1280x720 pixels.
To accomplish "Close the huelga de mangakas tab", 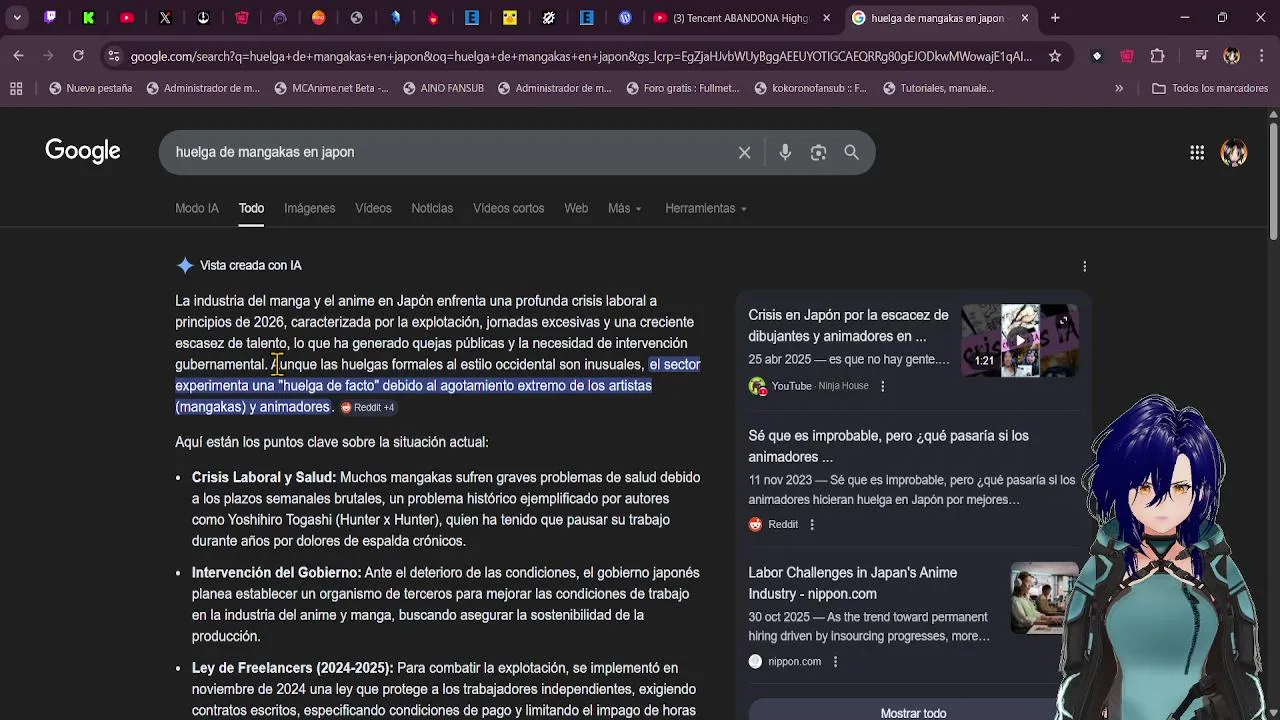I will pos(1024,17).
